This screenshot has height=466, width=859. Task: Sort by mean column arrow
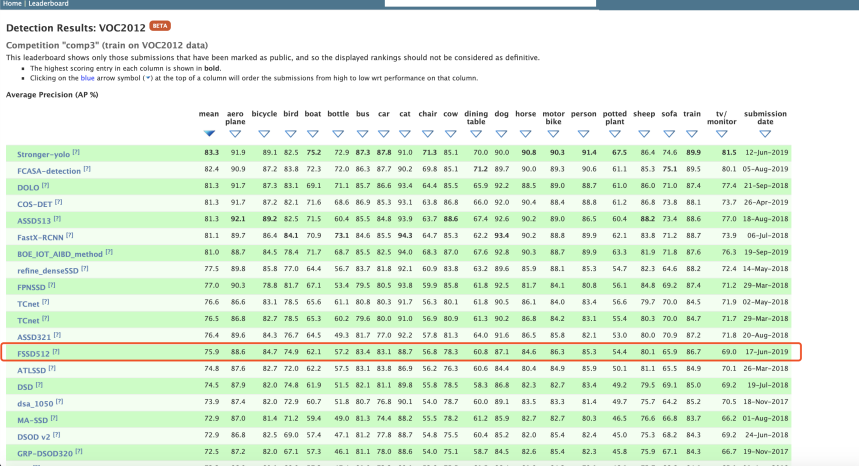coord(209,133)
